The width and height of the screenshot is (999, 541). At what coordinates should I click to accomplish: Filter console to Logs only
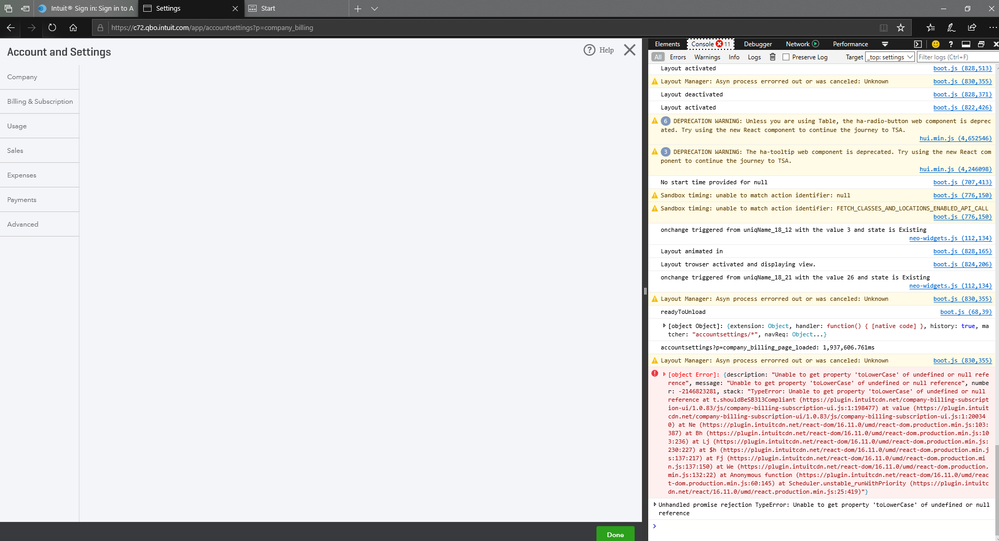click(754, 57)
